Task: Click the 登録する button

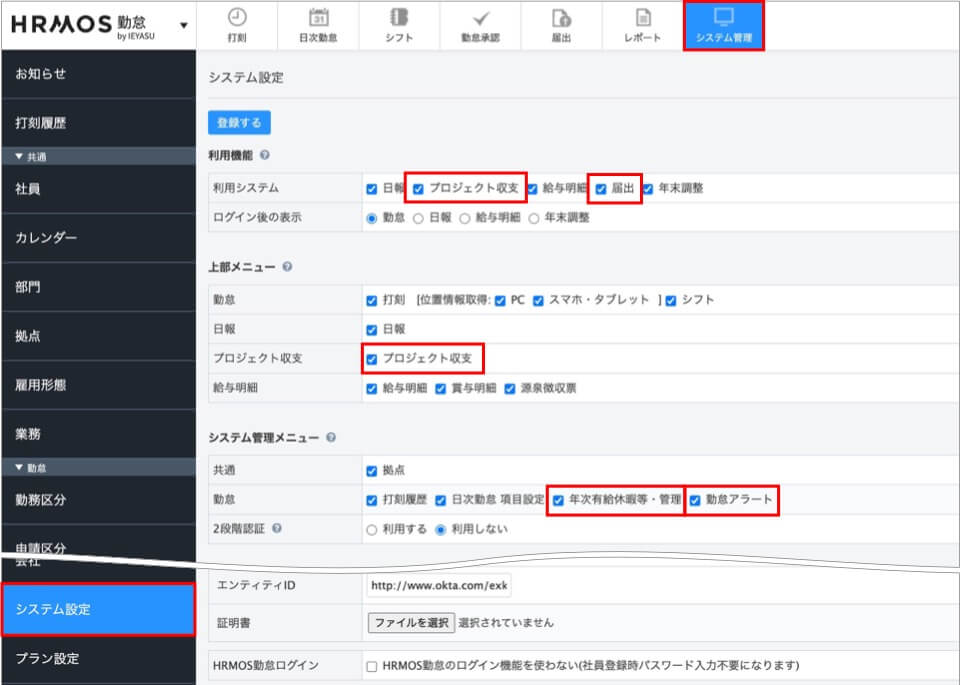Action: pyautogui.click(x=239, y=122)
